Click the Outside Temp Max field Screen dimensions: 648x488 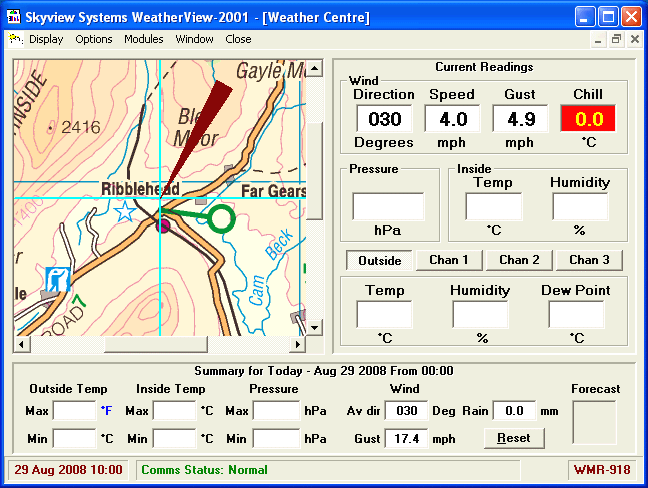75,411
